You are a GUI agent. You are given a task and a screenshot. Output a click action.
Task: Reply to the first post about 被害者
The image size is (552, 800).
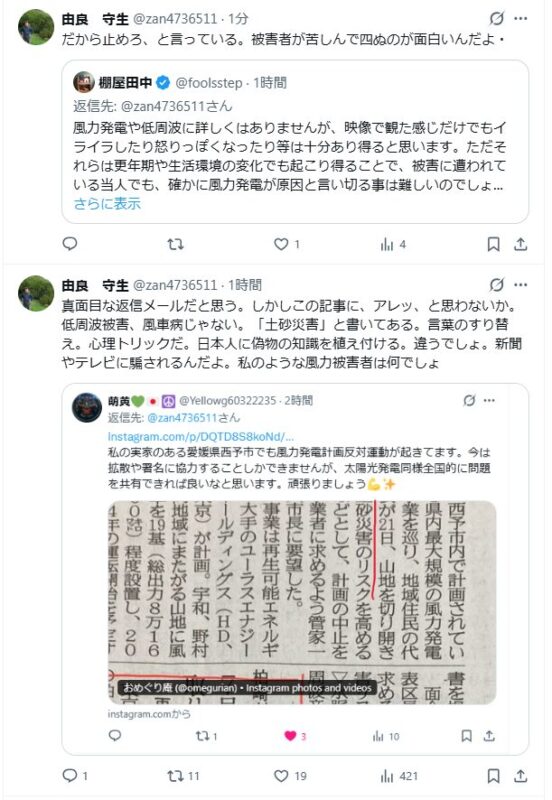coord(70,244)
